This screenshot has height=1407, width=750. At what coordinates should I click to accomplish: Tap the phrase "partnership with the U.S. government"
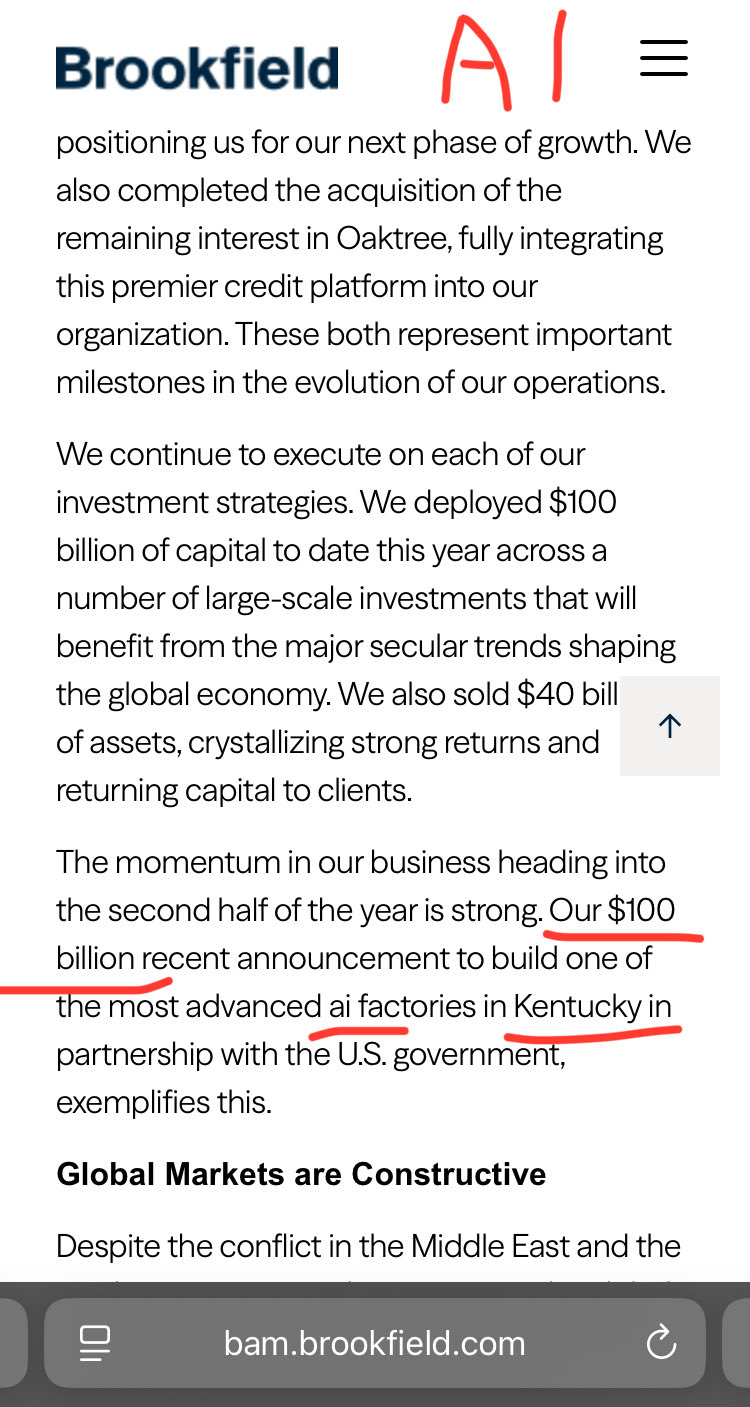click(x=311, y=1054)
